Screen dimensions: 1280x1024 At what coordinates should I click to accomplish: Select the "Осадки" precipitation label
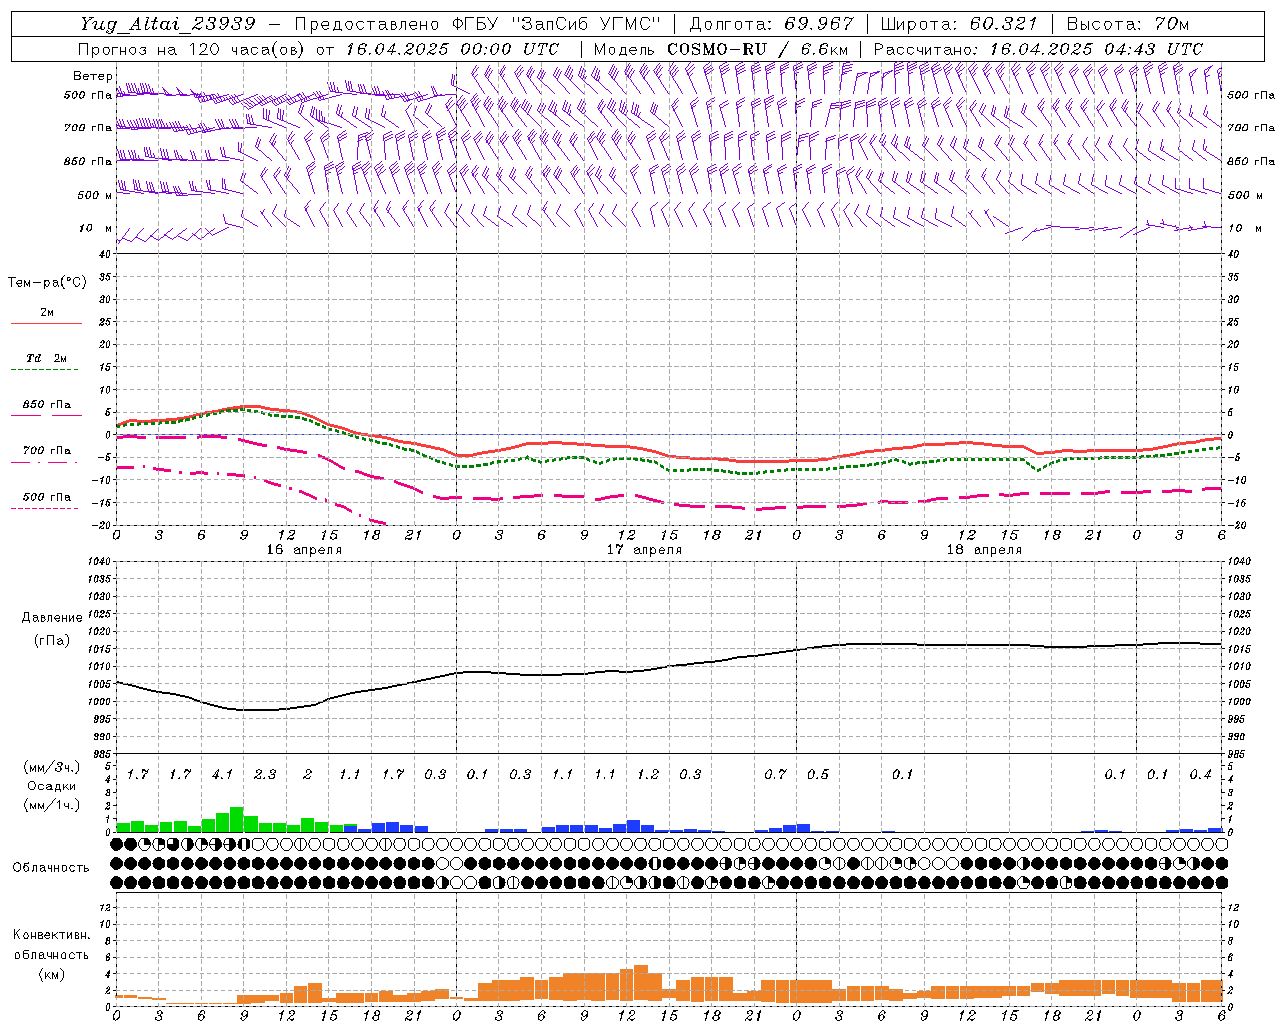pyautogui.click(x=52, y=786)
